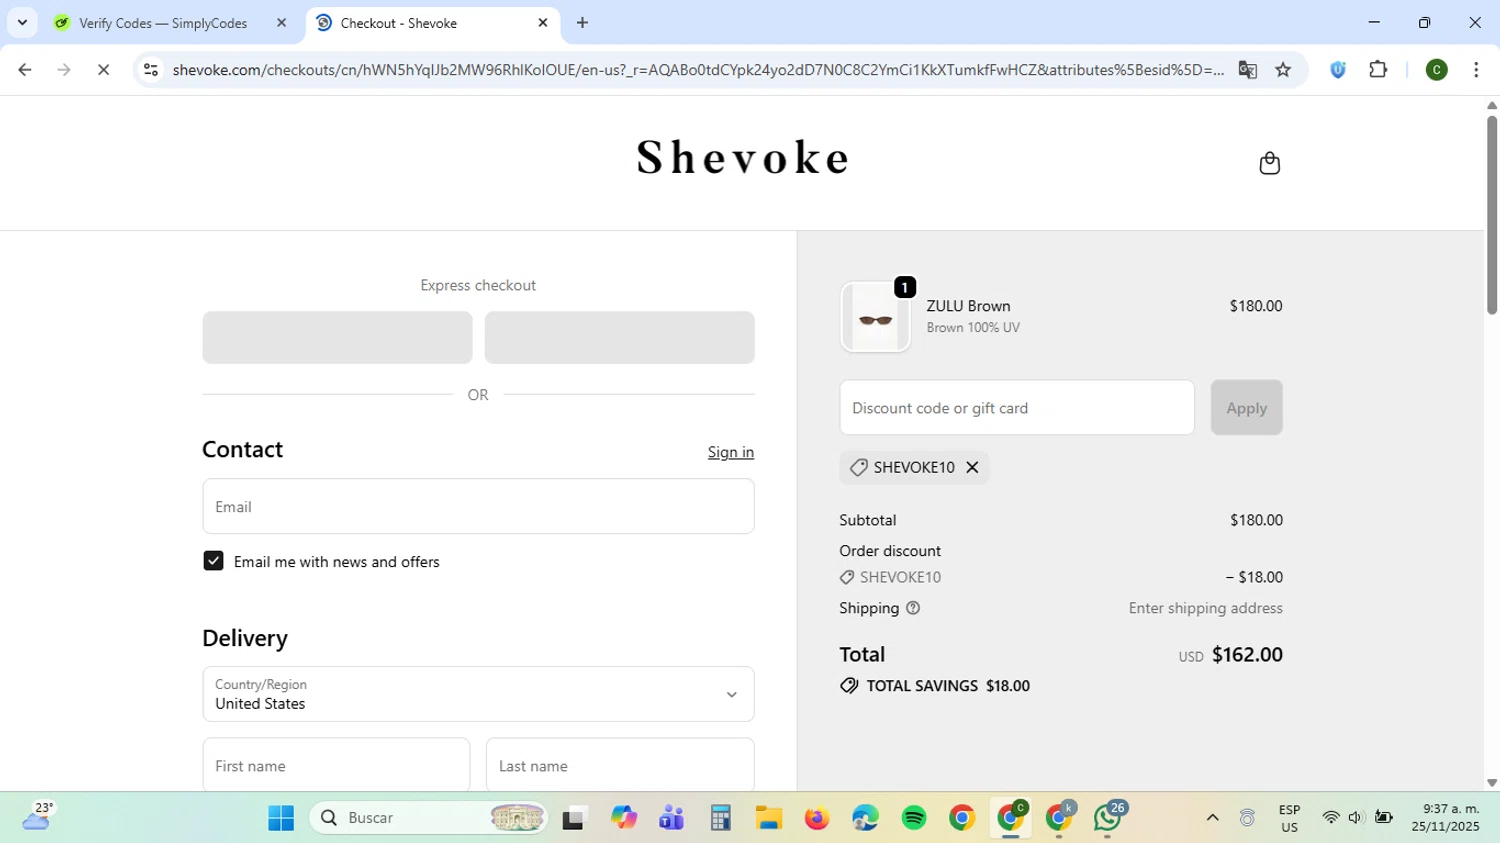Click the taskbar Buscar search box
The image size is (1500, 843).
(429, 818)
